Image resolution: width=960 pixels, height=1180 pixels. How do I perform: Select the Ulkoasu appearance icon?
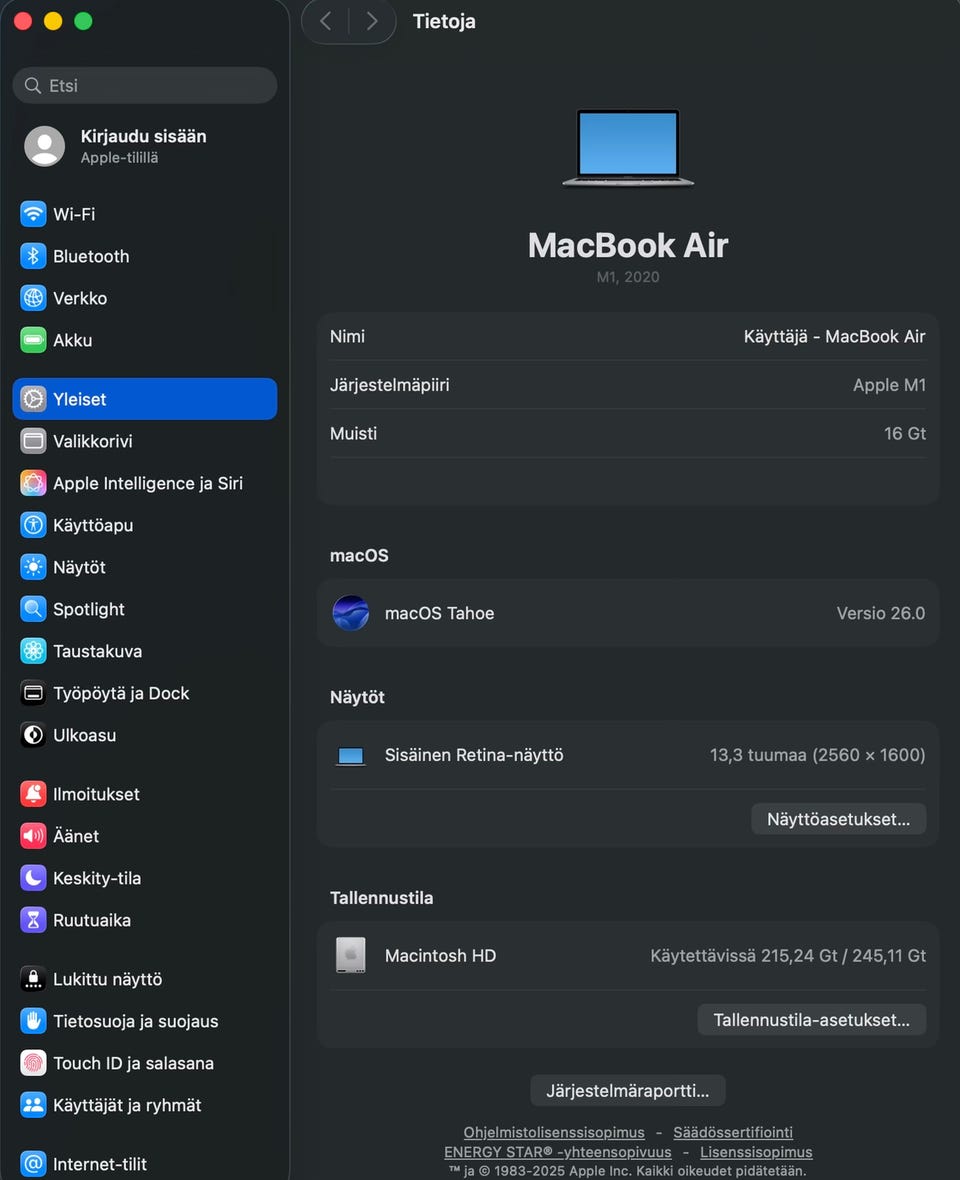[x=33, y=735]
